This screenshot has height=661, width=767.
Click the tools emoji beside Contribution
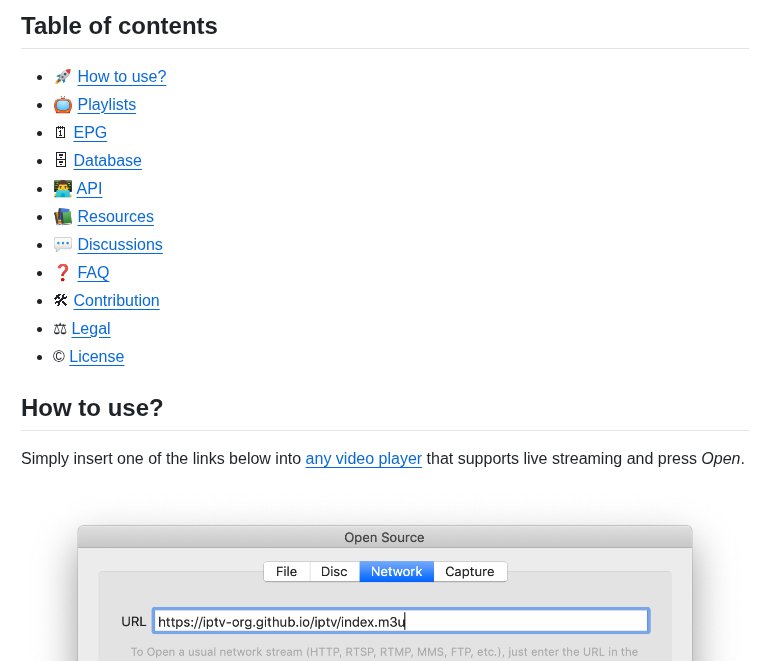tap(61, 301)
